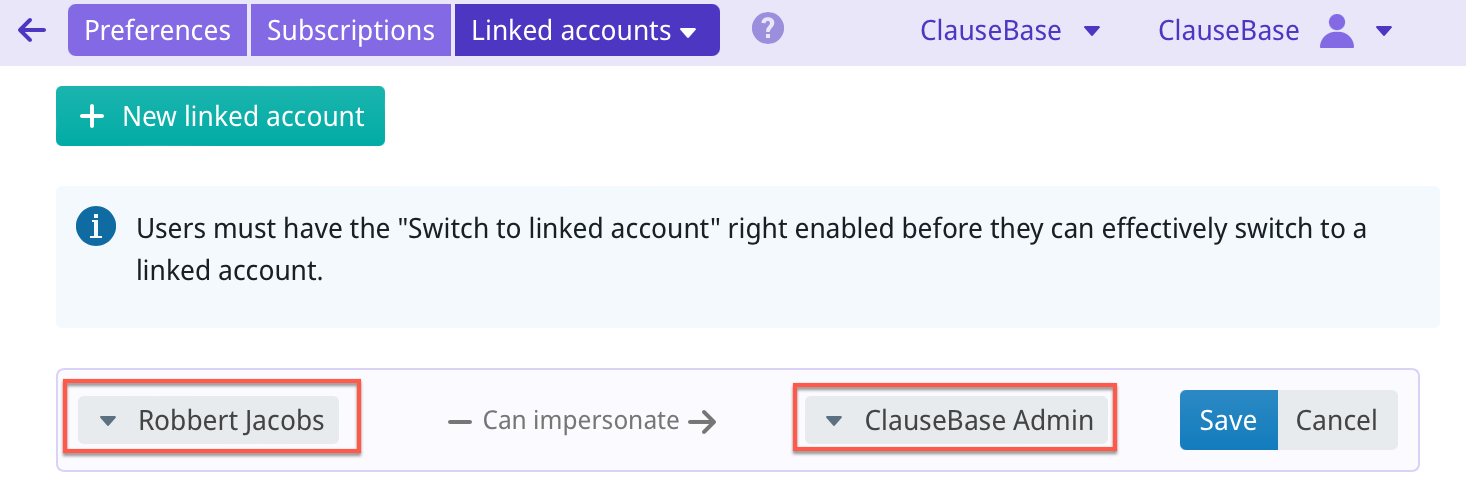Click the plus icon on New linked account

click(92, 117)
